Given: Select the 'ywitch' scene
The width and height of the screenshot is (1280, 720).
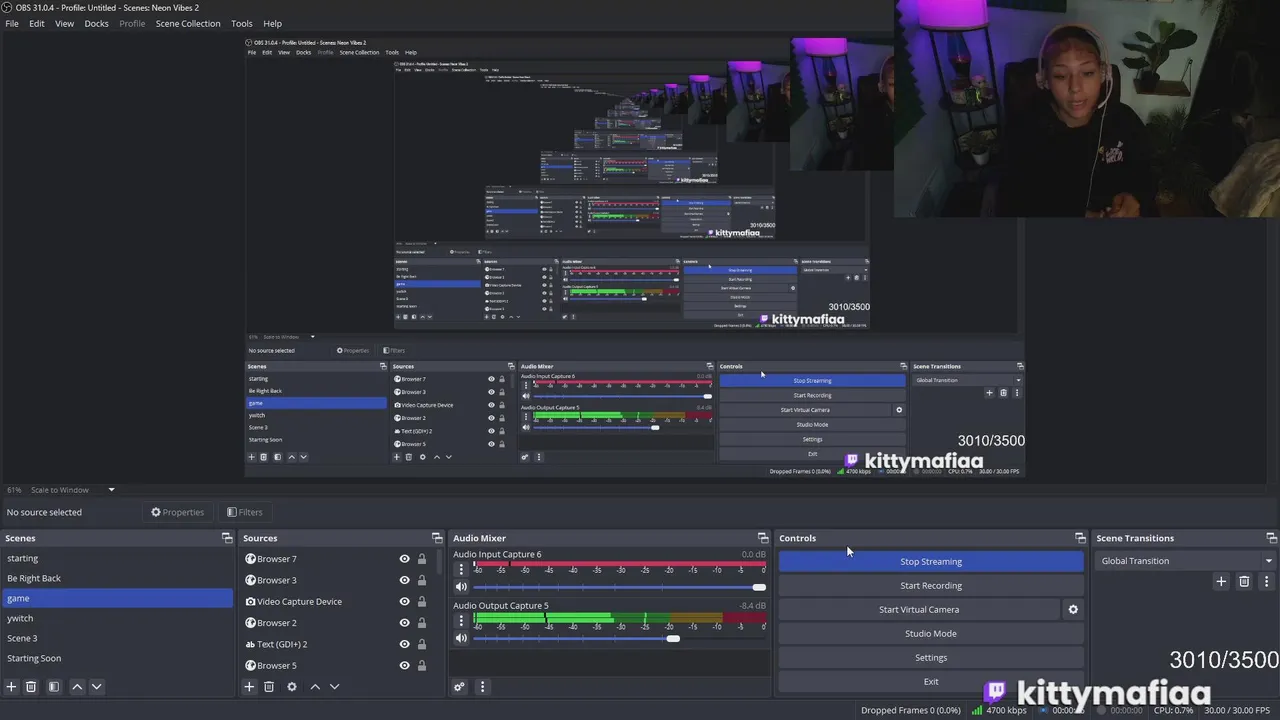Looking at the screenshot, I should tap(116, 618).
